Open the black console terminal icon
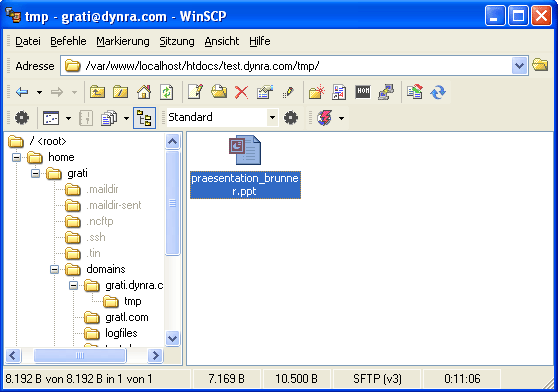The width and height of the screenshot is (560, 392). click(x=363, y=91)
